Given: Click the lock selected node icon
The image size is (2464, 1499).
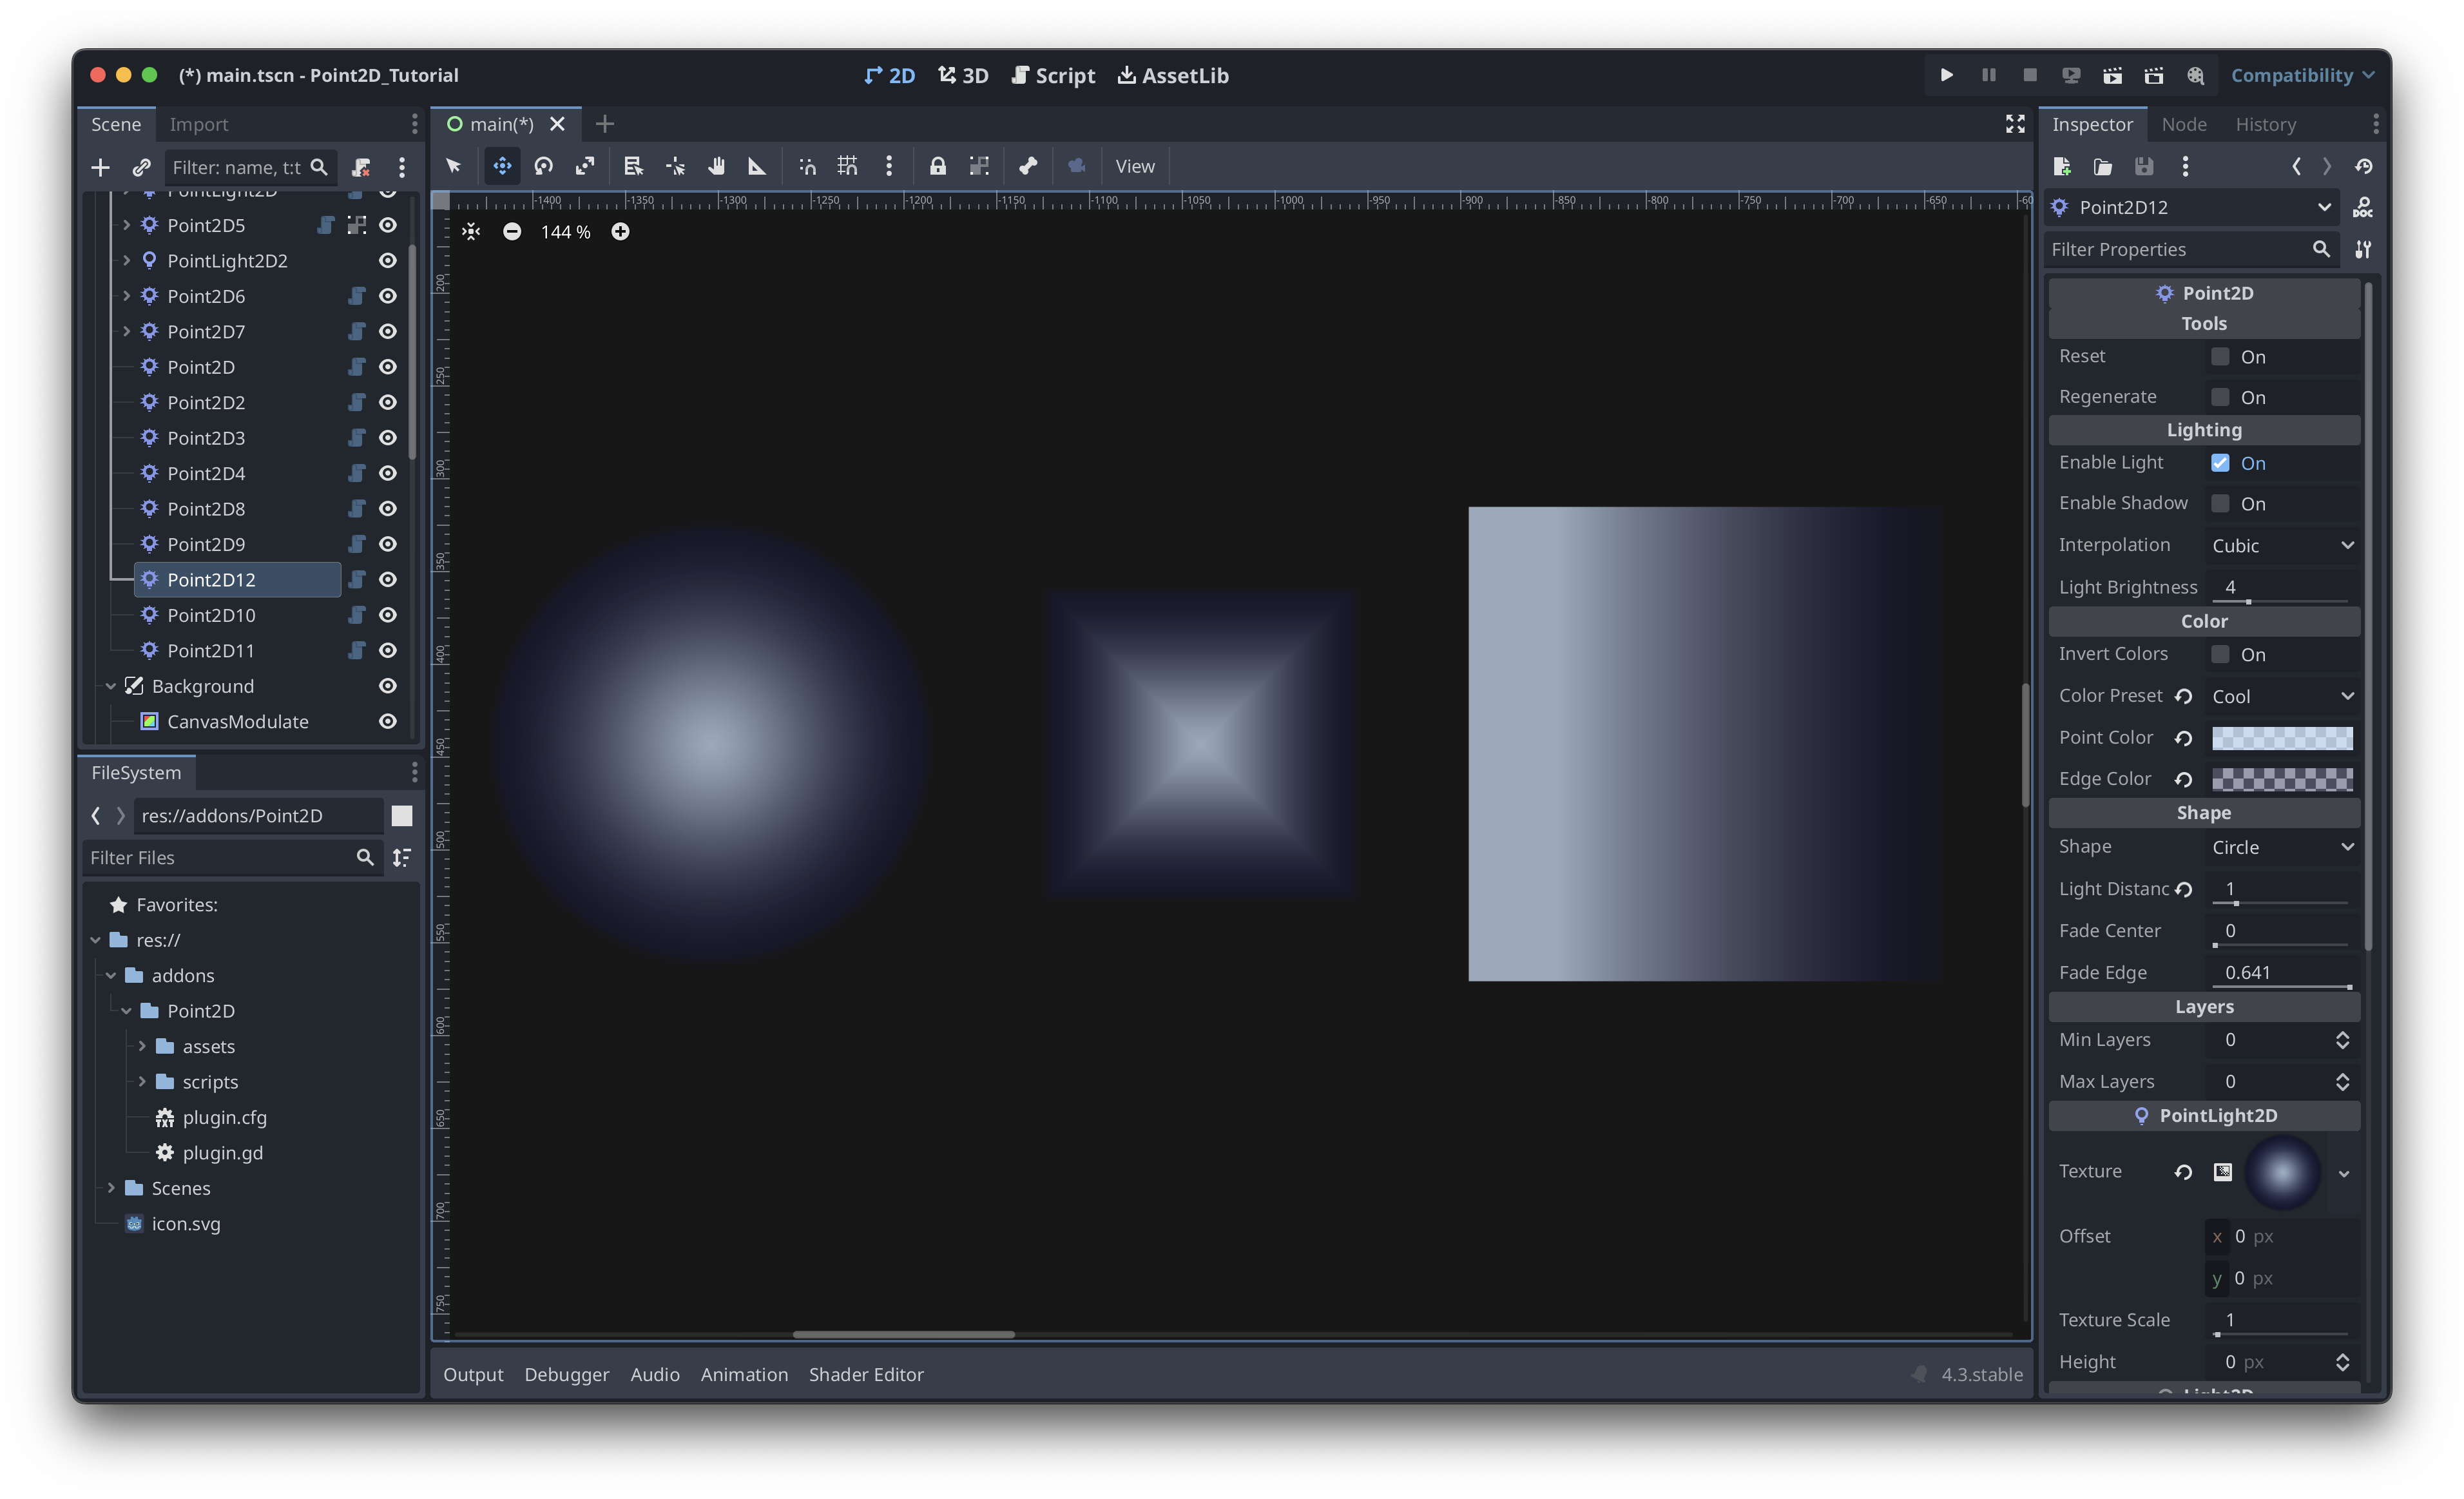Looking at the screenshot, I should pyautogui.click(x=937, y=166).
